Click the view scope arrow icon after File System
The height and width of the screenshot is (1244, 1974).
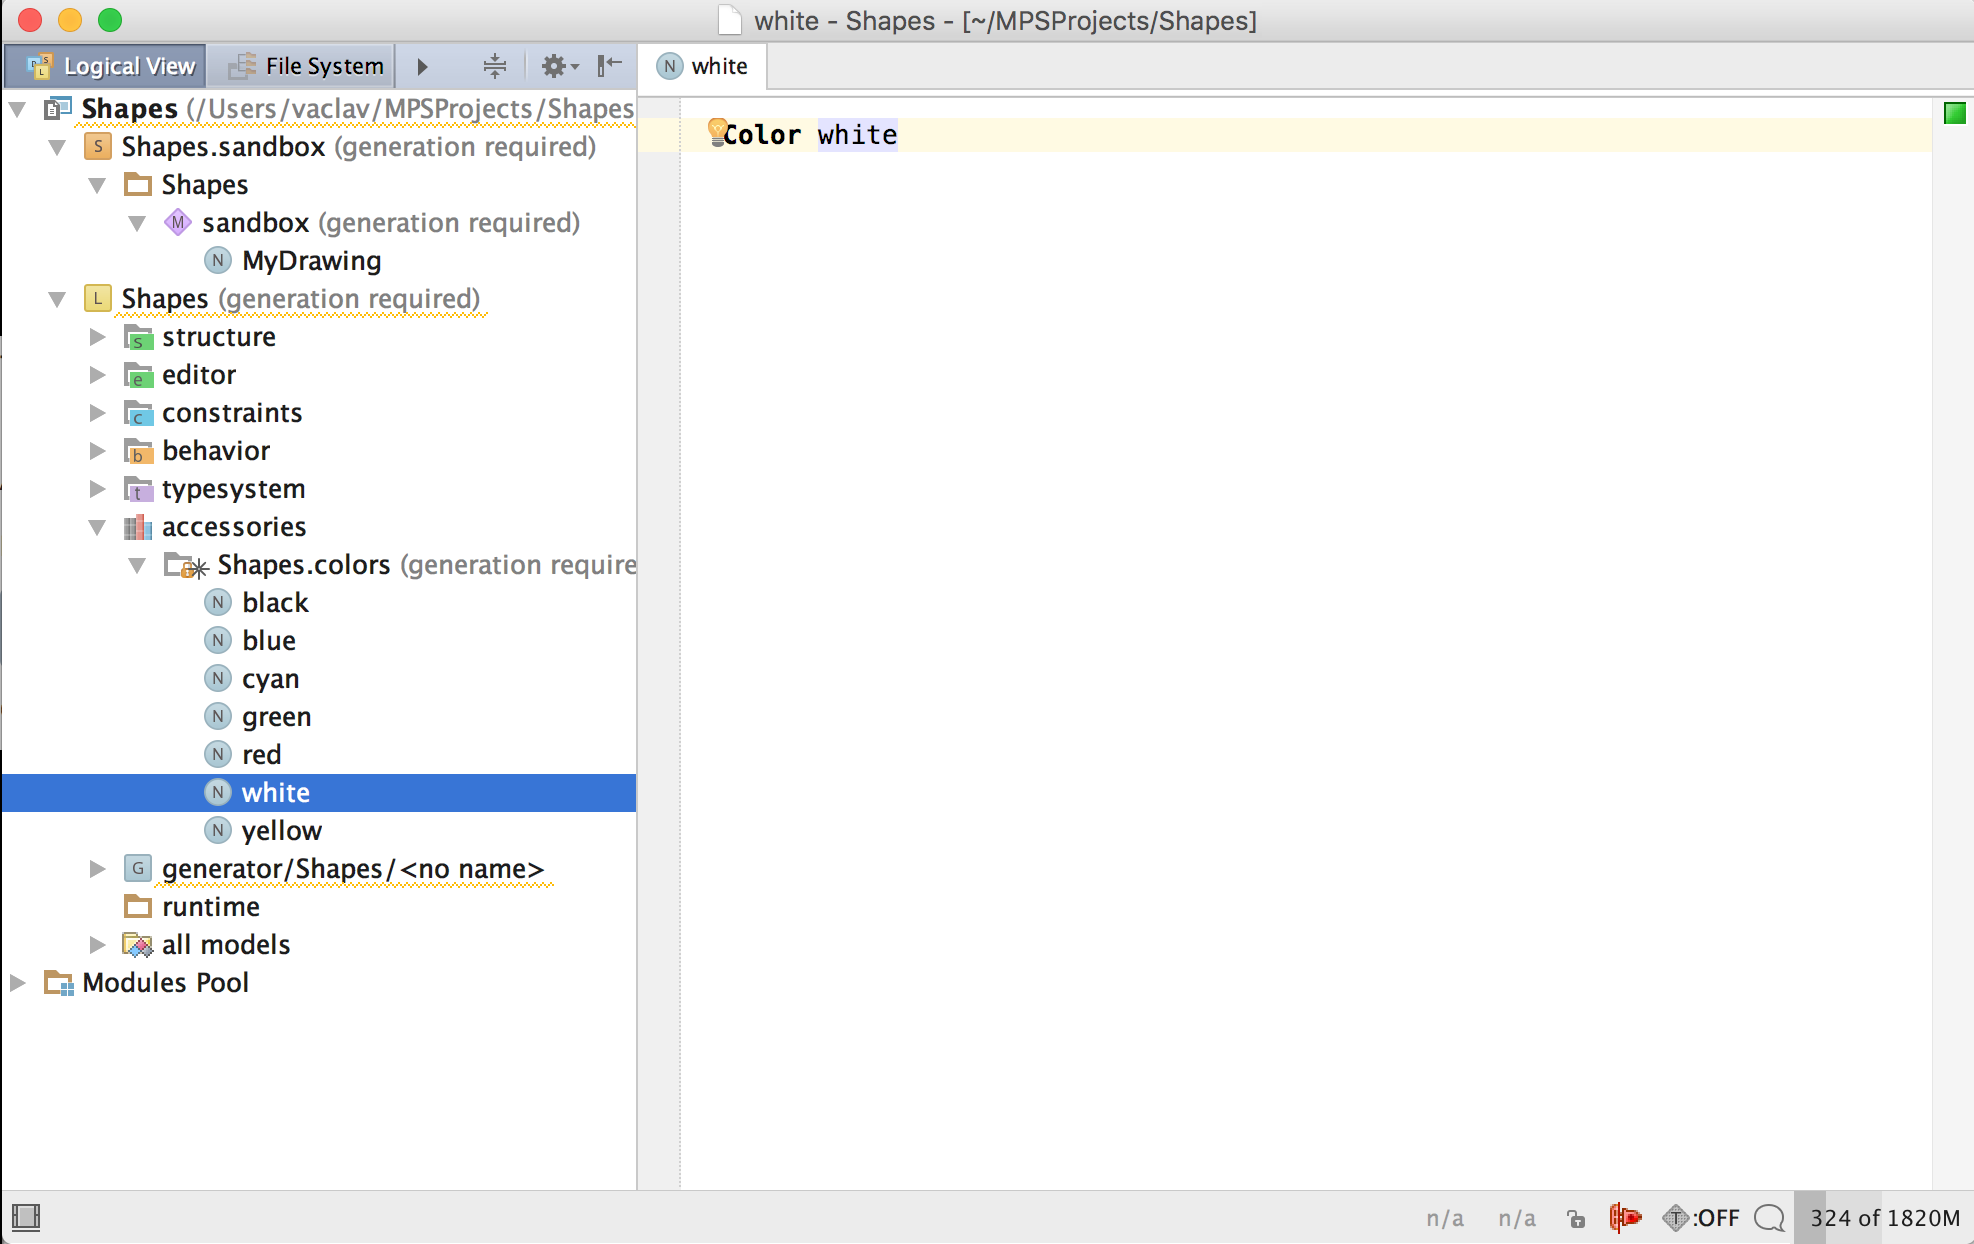click(x=422, y=66)
